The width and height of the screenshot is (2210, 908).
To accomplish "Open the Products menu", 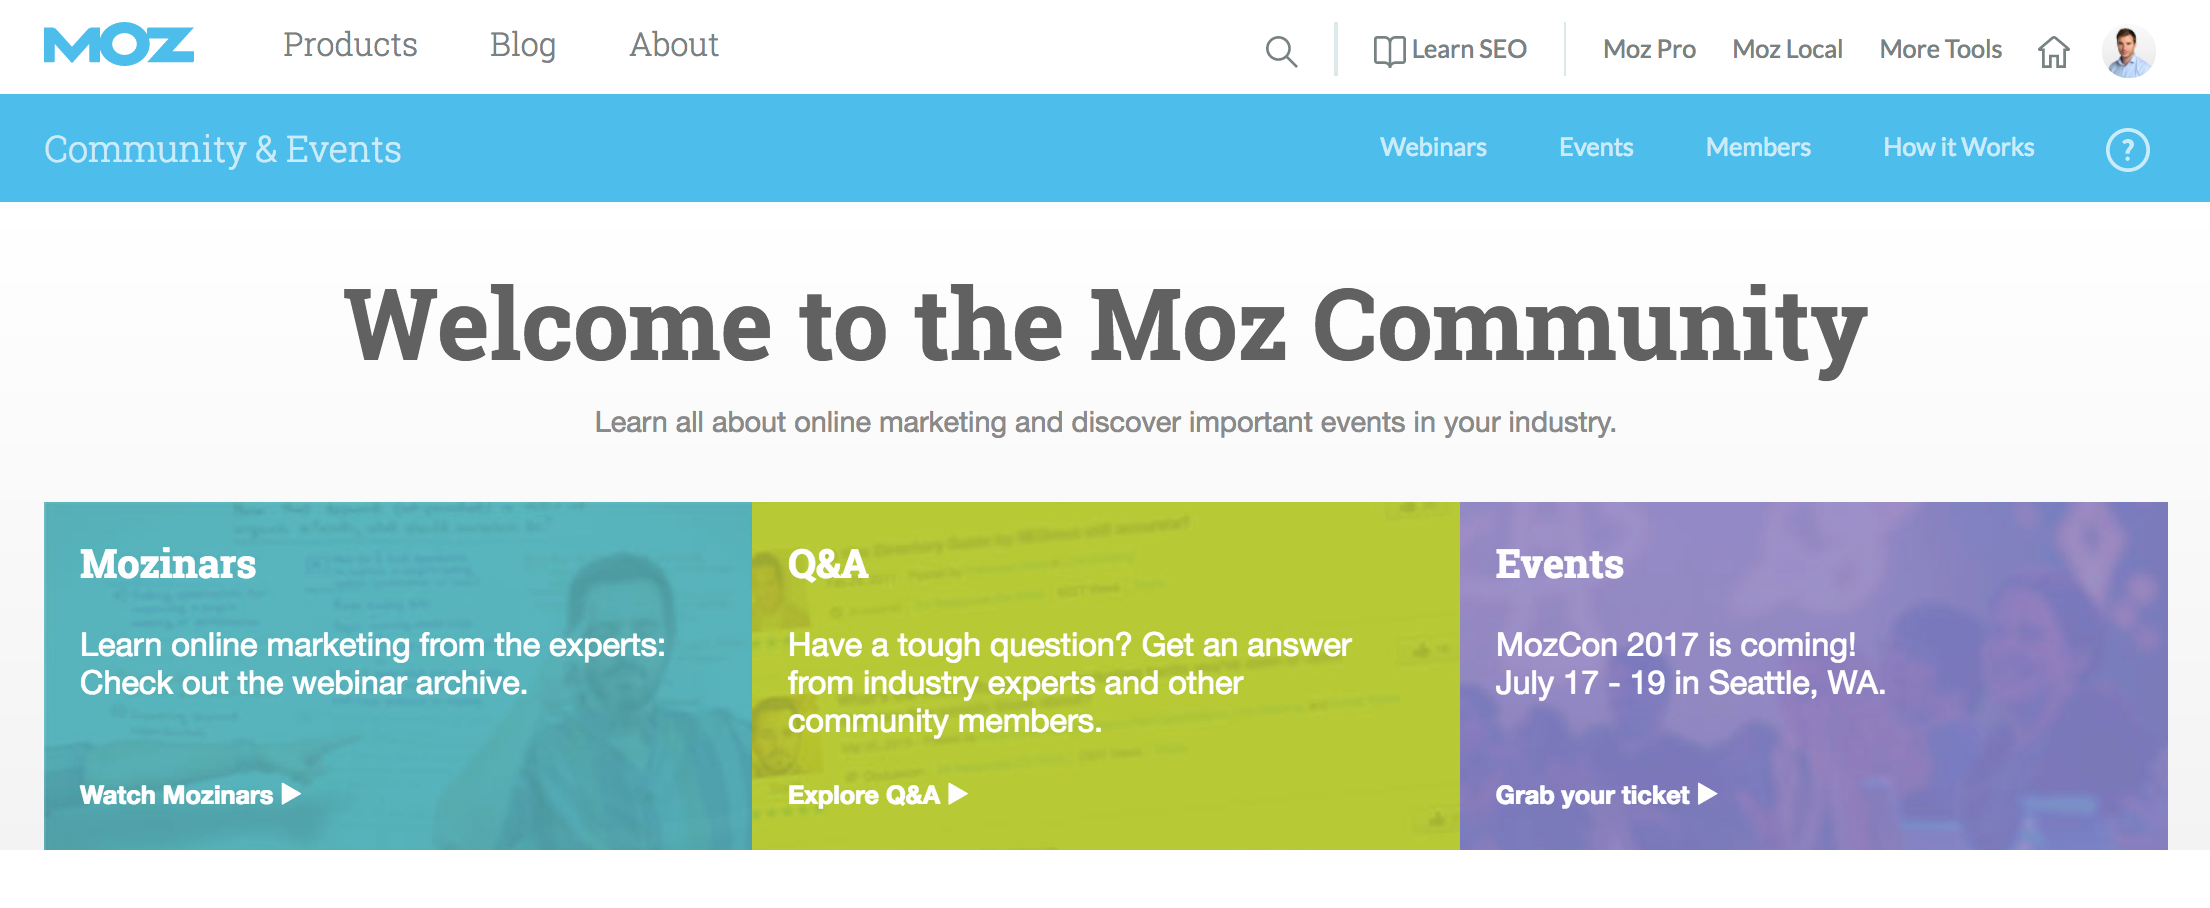I will (350, 45).
